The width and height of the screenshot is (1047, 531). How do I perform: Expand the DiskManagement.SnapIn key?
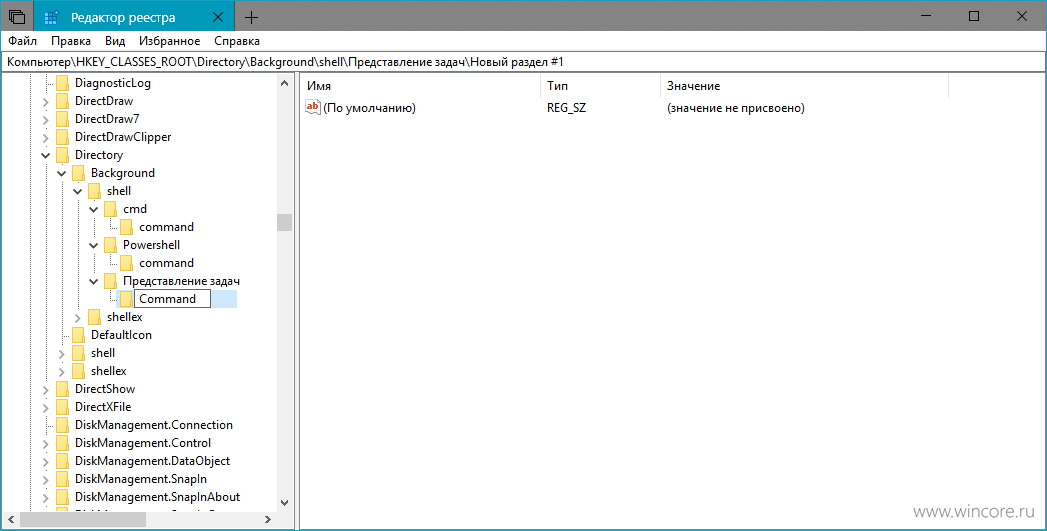pyautogui.click(x=45, y=480)
